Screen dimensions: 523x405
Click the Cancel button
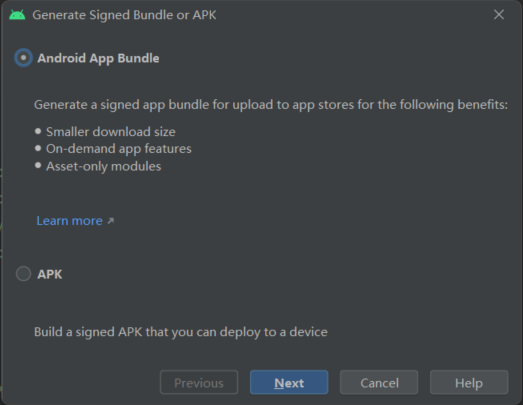coord(379,382)
